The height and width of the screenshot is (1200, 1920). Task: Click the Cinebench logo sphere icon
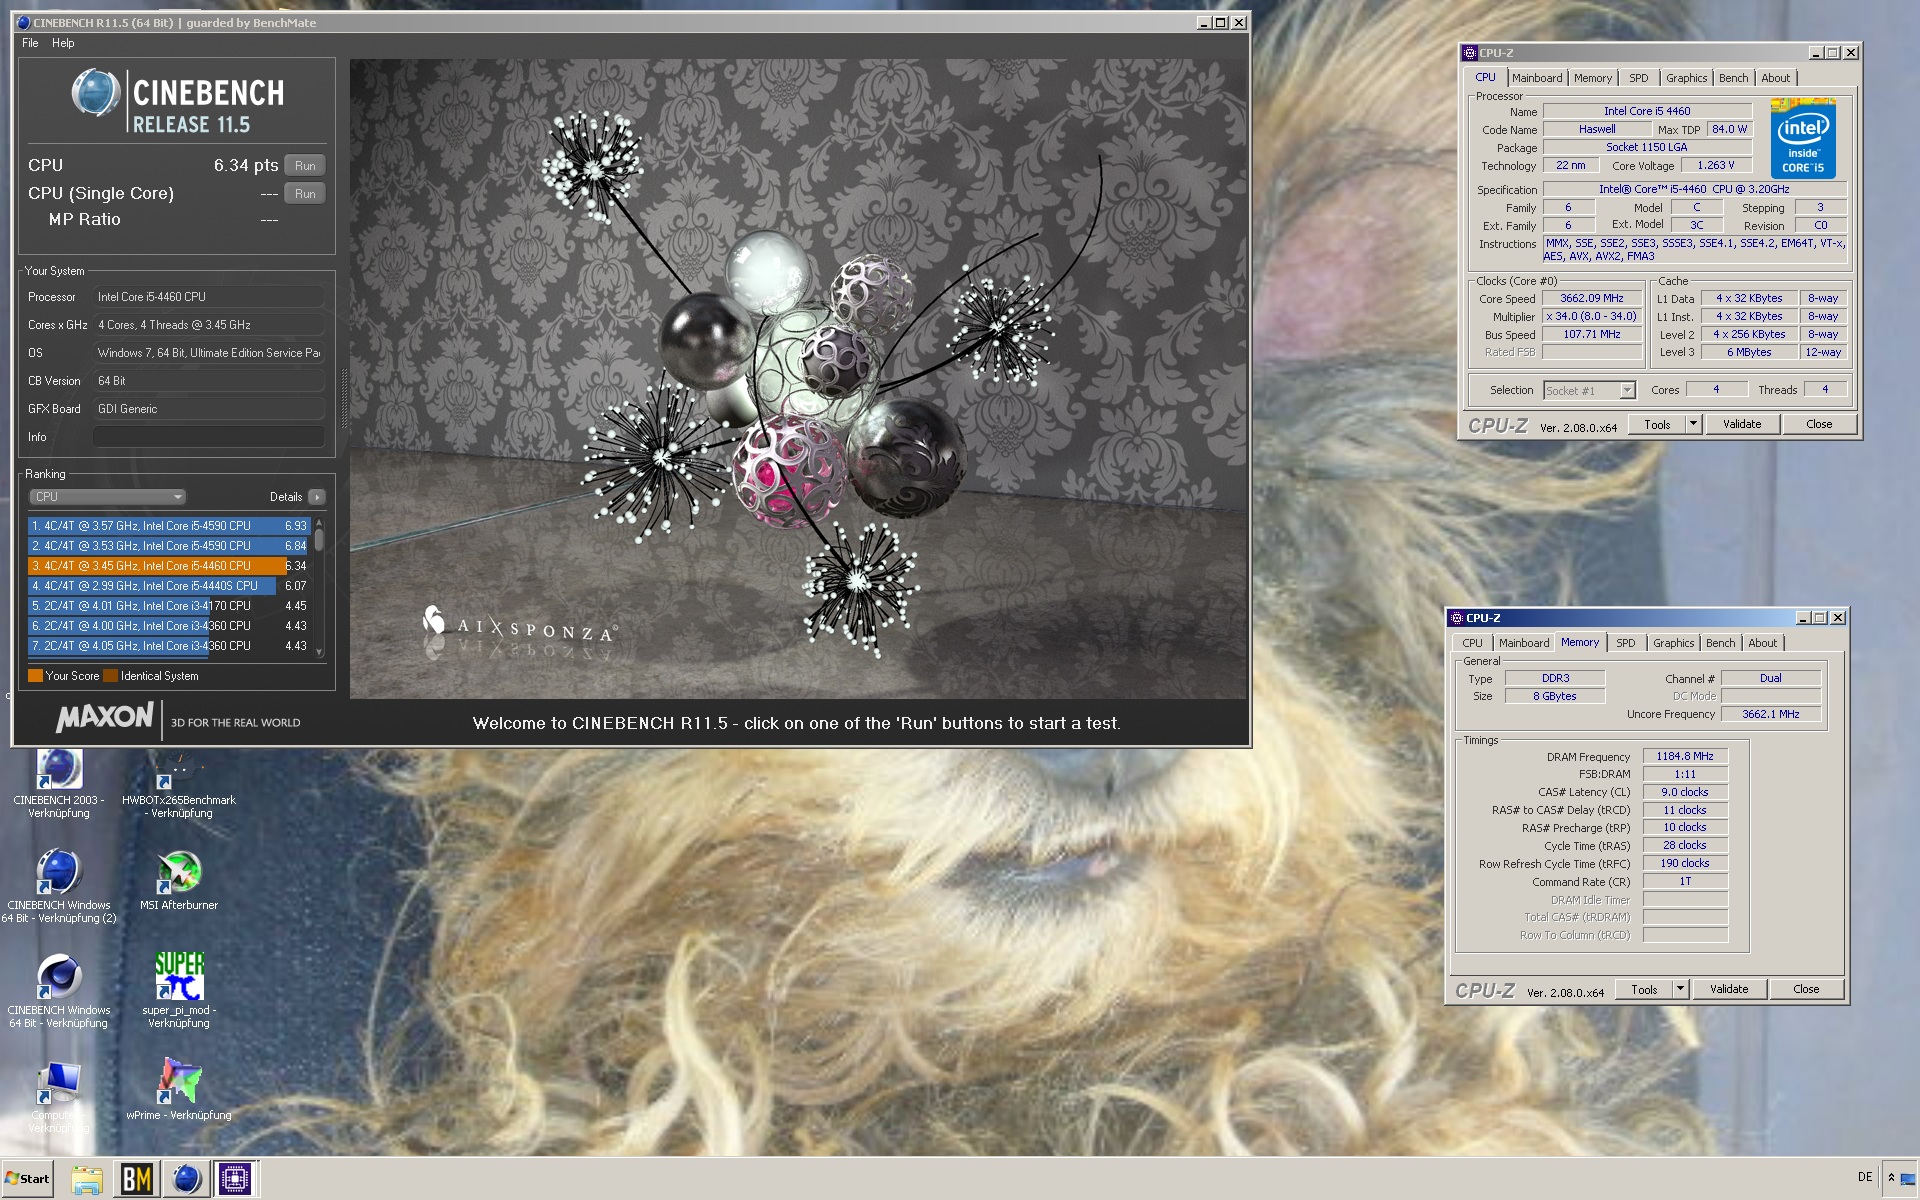pos(96,93)
